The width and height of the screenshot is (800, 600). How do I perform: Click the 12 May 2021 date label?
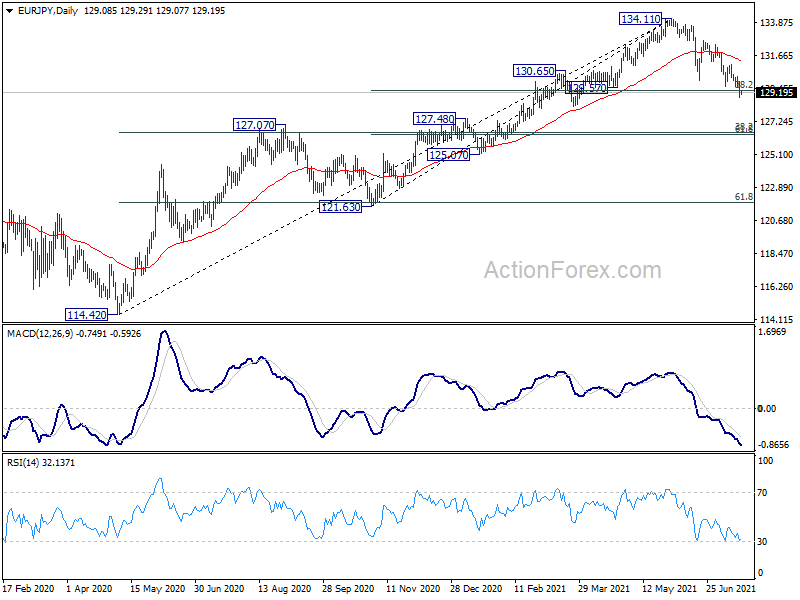click(x=669, y=588)
